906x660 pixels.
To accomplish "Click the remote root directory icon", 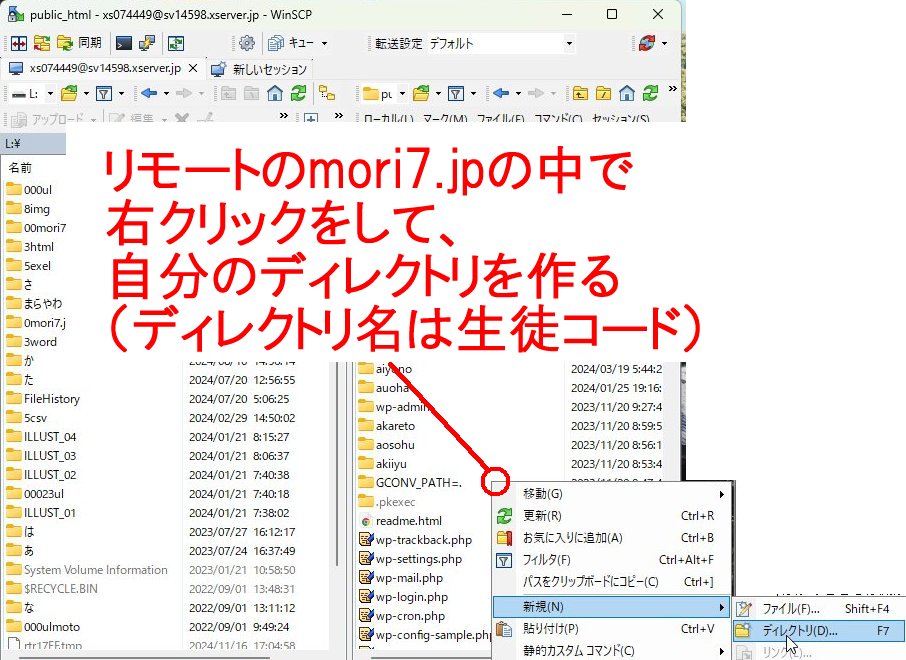I will tap(603, 93).
